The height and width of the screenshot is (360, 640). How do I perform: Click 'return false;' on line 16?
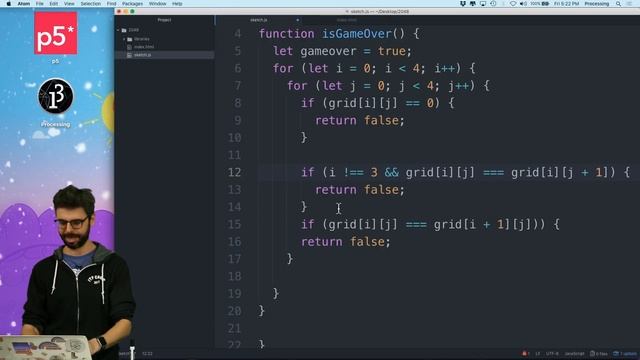(x=346, y=242)
